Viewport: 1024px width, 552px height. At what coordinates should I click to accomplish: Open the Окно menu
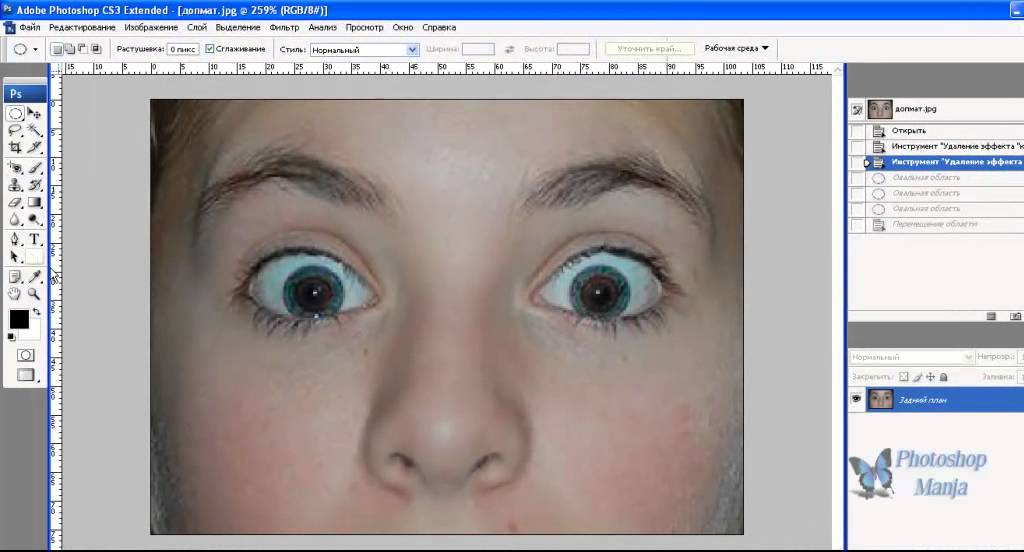[403, 27]
